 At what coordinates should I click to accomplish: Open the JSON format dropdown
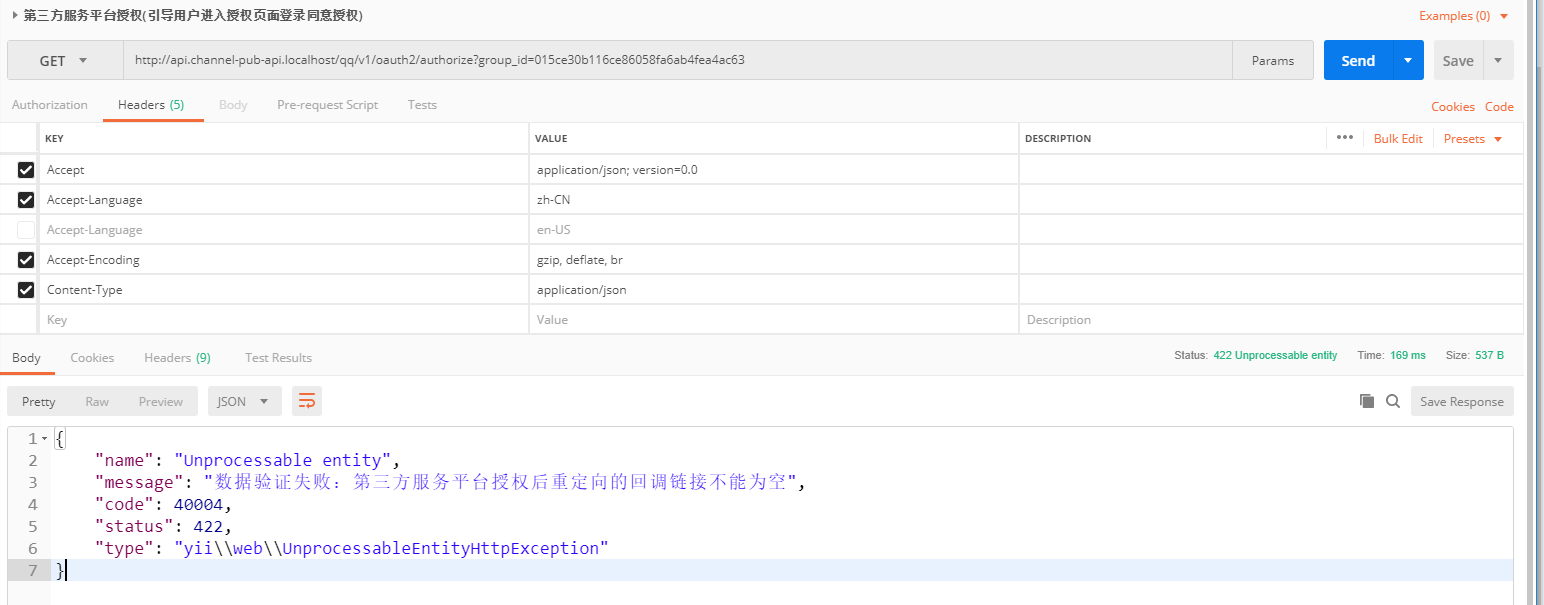coord(244,401)
